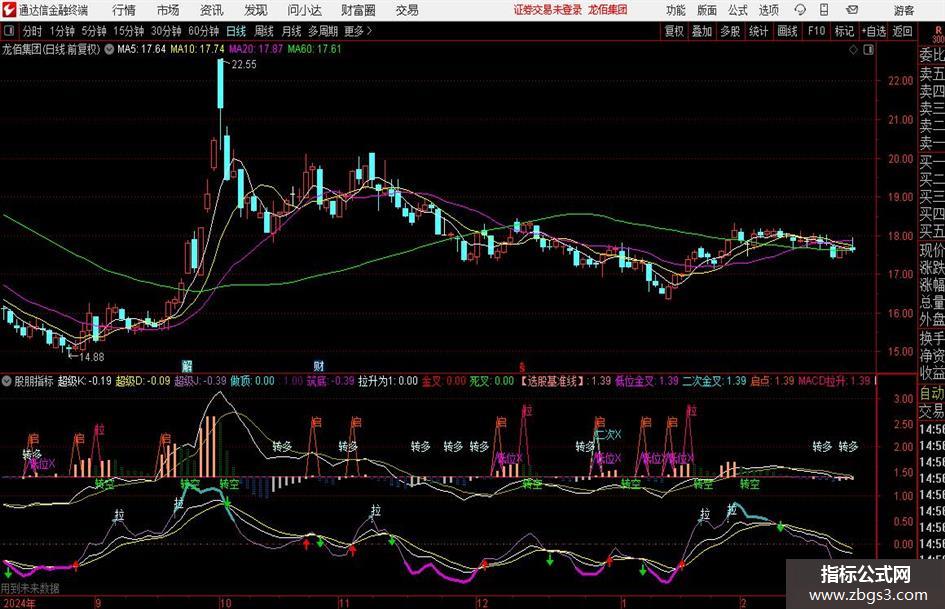Open the 功能 menu
The width and height of the screenshot is (945, 609).
[x=676, y=10]
